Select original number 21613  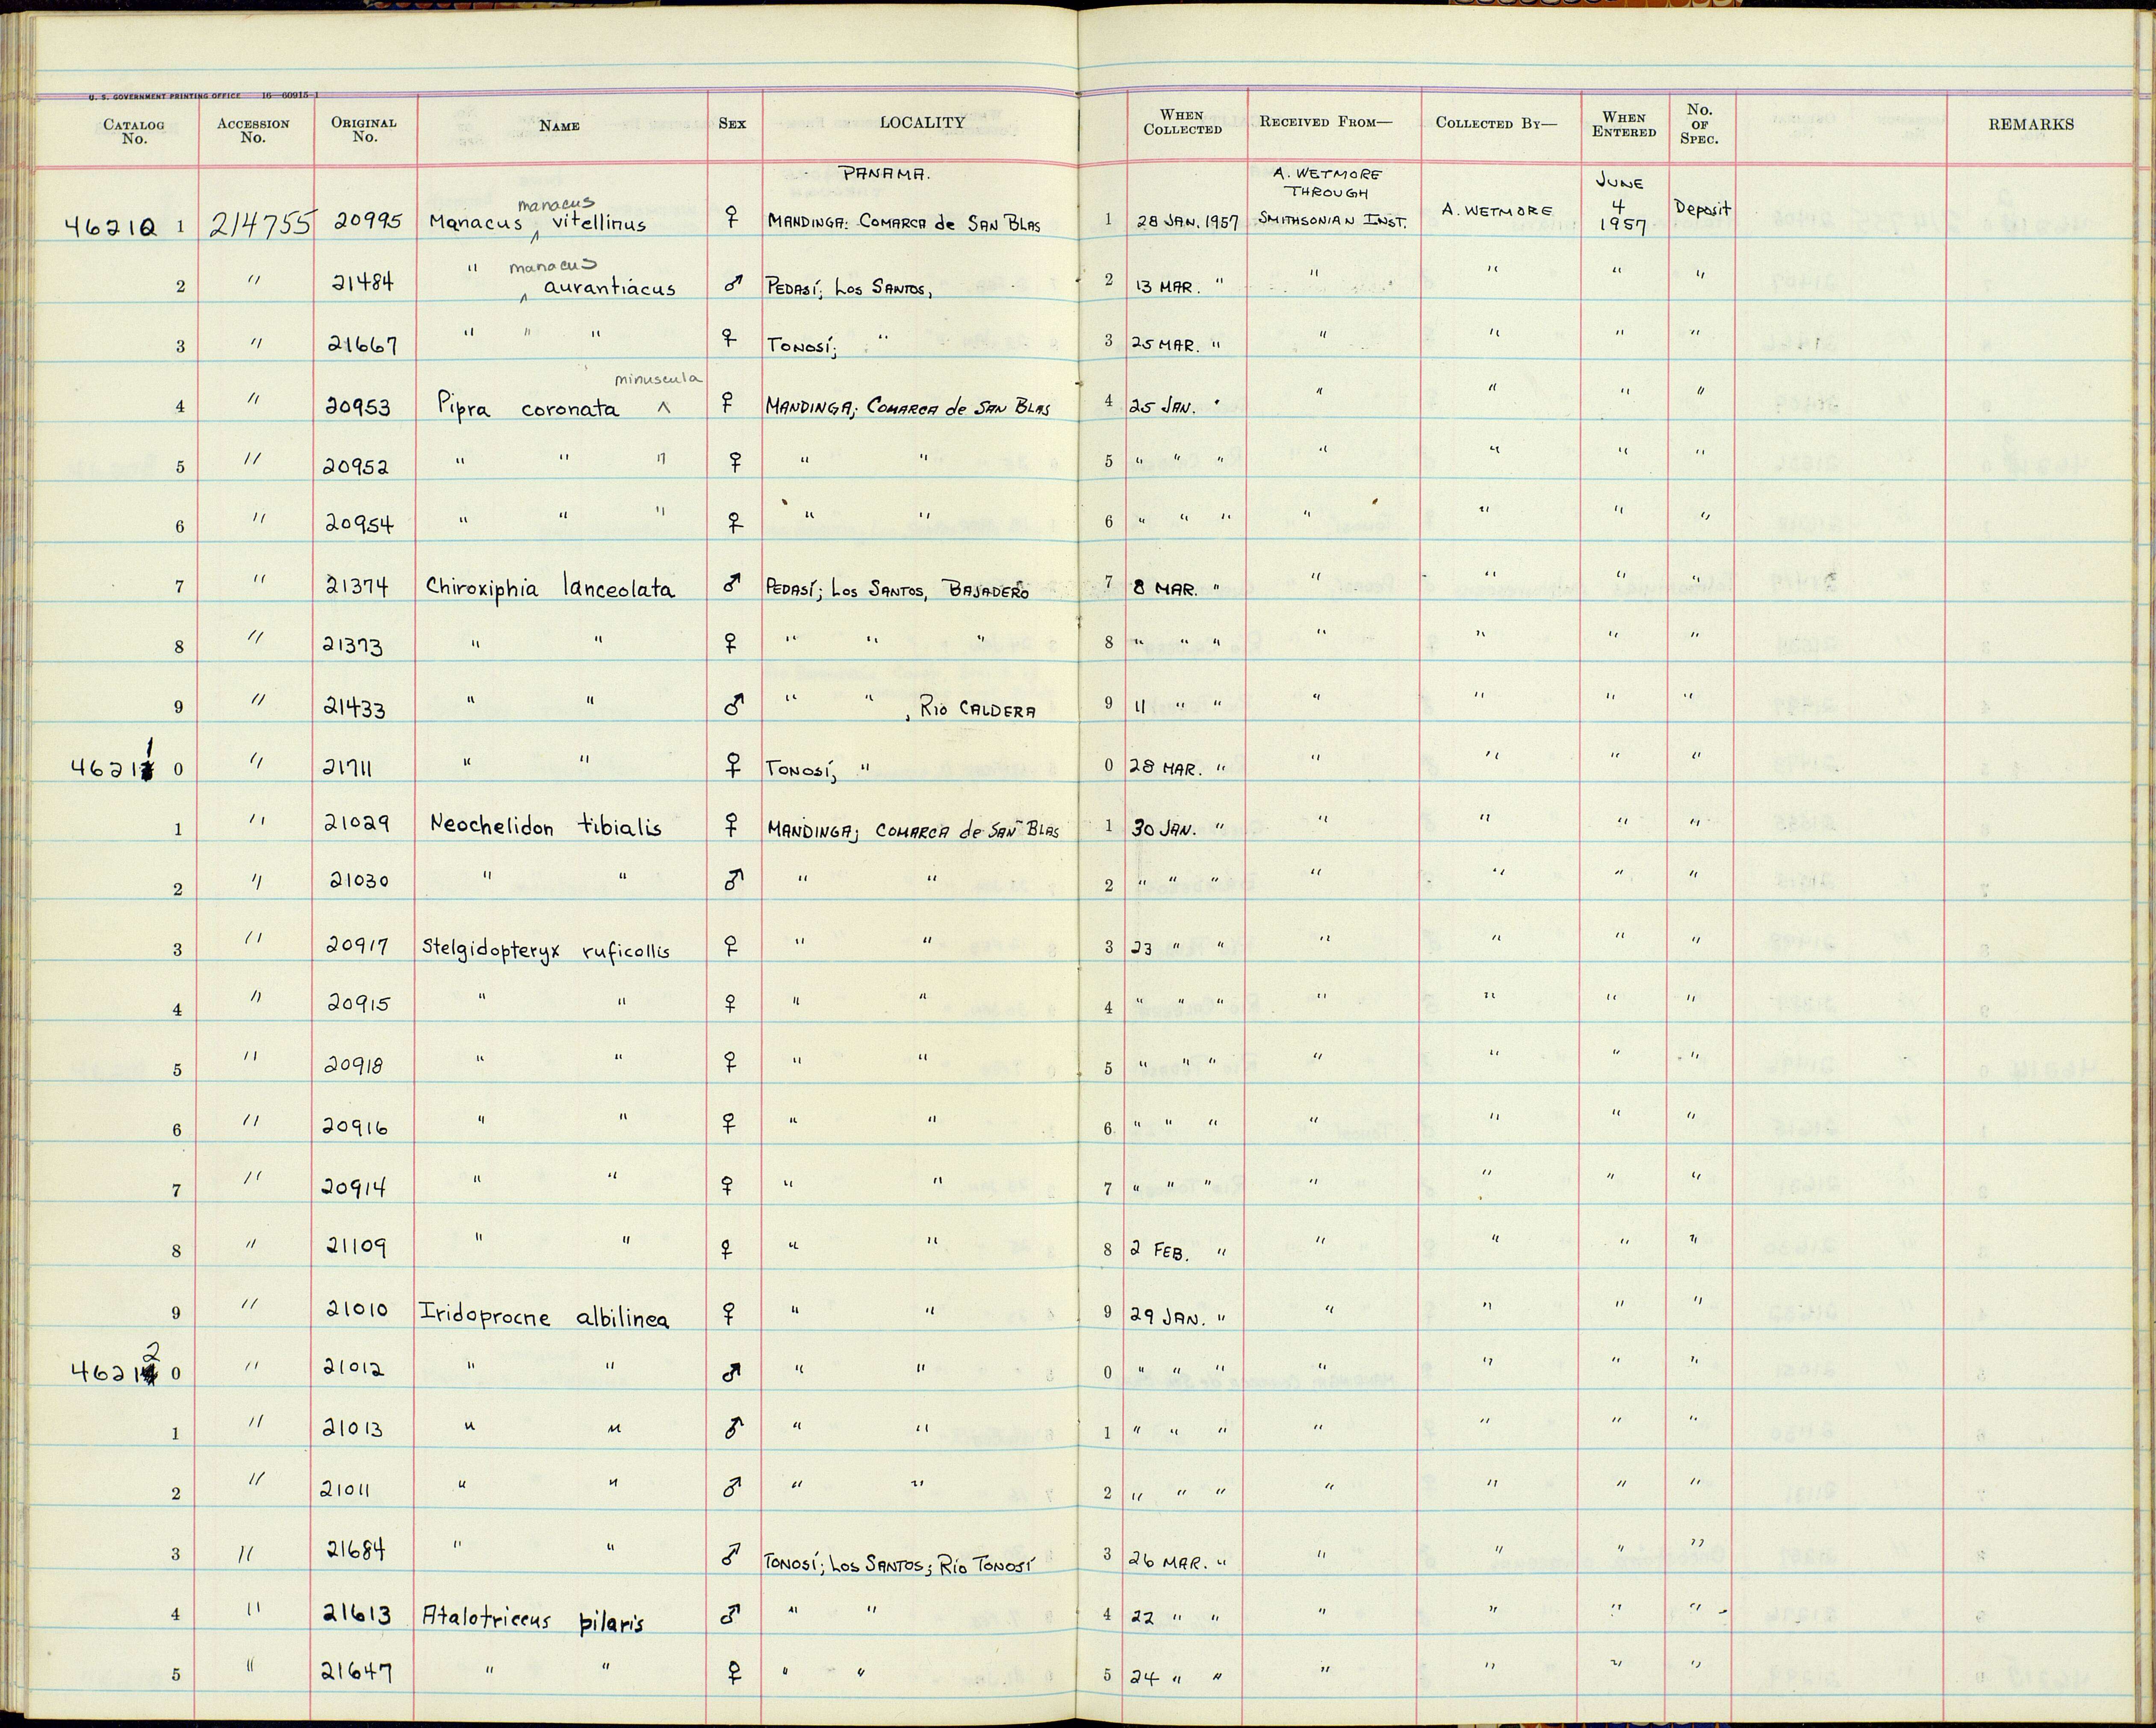tap(356, 1614)
